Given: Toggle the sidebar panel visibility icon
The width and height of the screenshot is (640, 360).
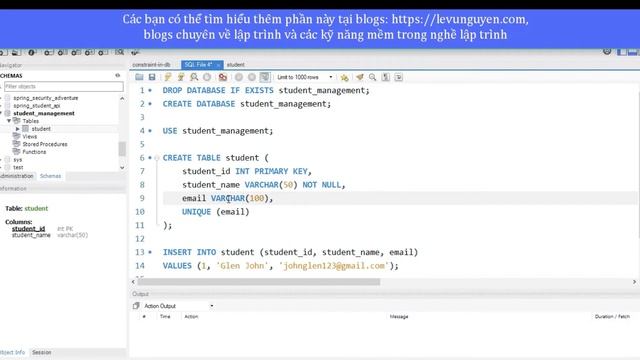Looking at the screenshot, I should click(x=622, y=52).
